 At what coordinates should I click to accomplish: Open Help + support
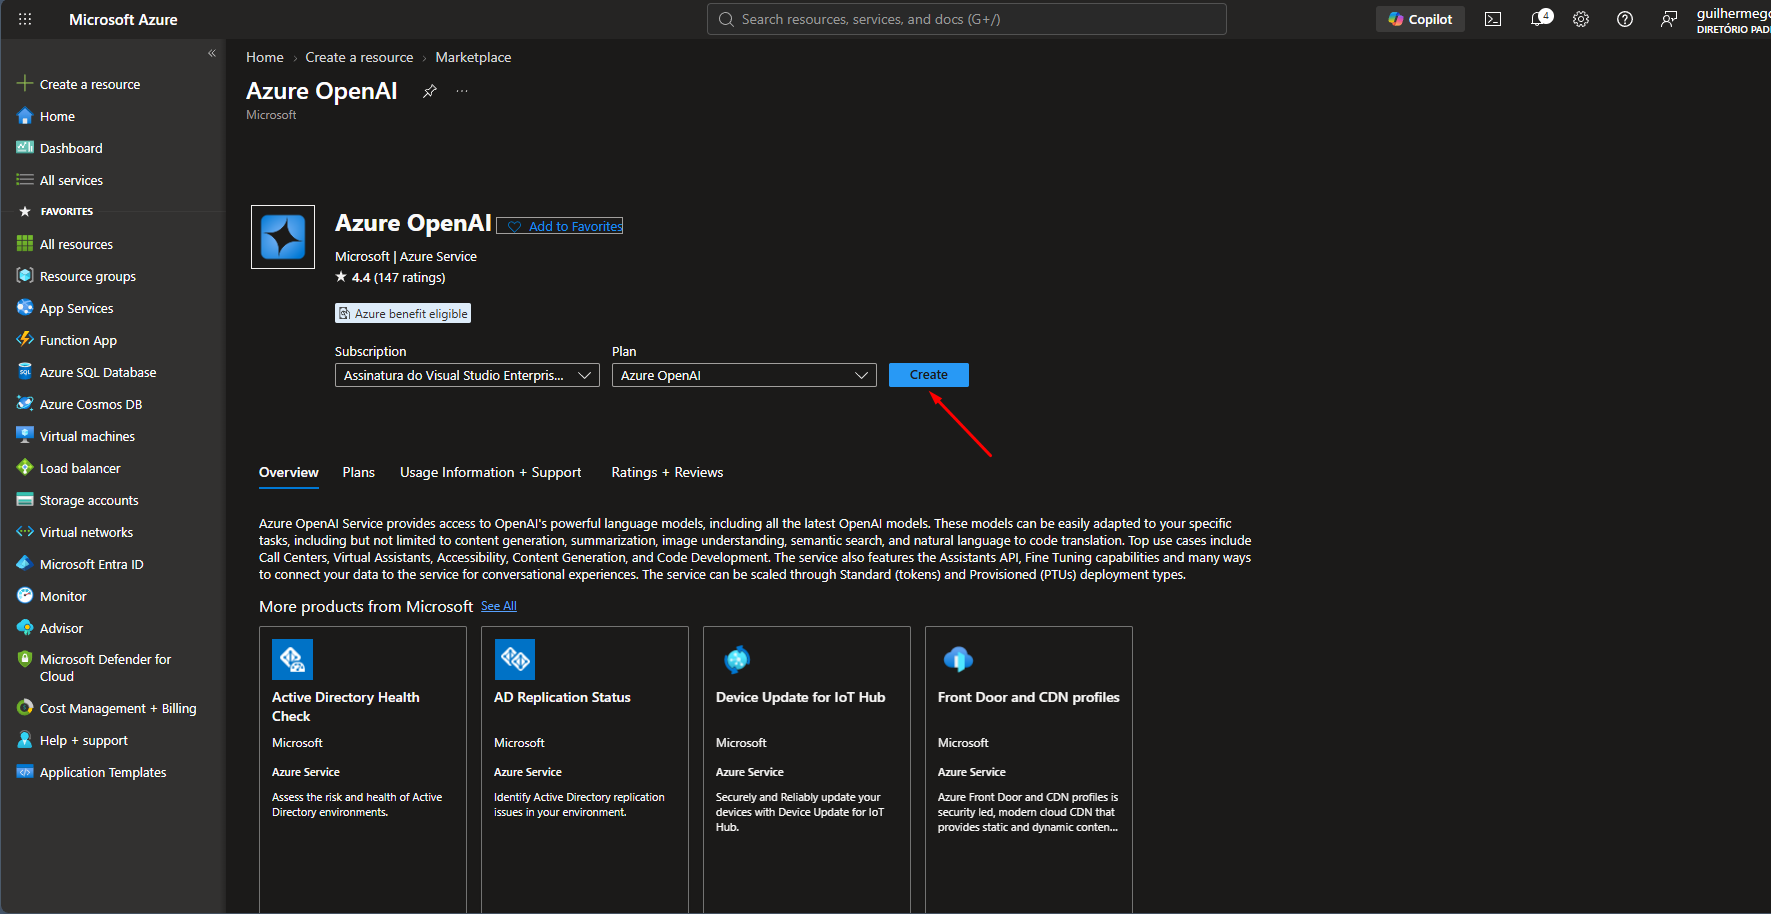(x=84, y=740)
